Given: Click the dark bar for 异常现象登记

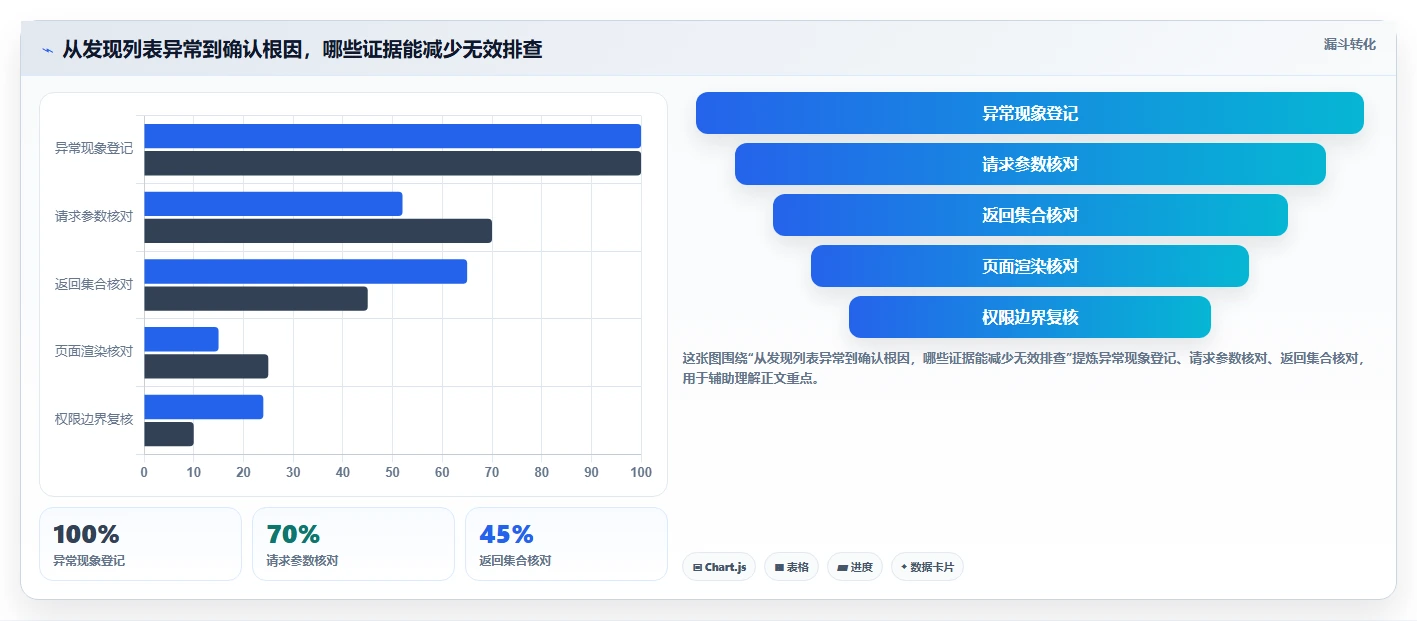Looking at the screenshot, I should pos(392,163).
